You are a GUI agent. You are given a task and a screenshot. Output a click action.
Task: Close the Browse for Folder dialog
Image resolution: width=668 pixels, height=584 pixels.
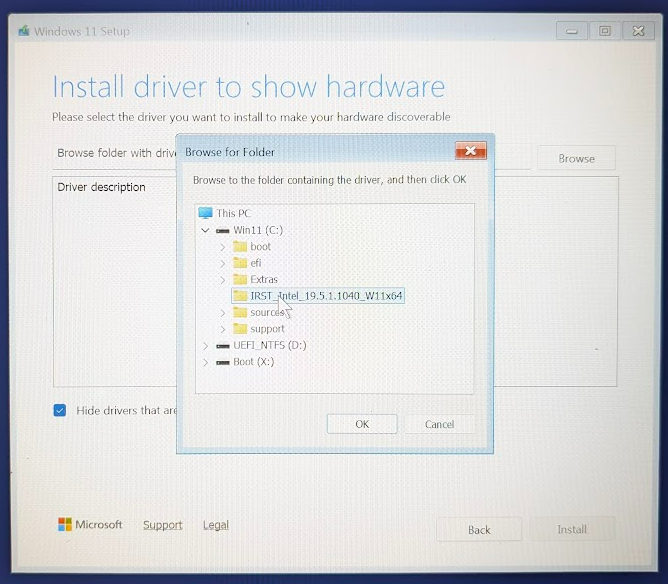coord(471,150)
